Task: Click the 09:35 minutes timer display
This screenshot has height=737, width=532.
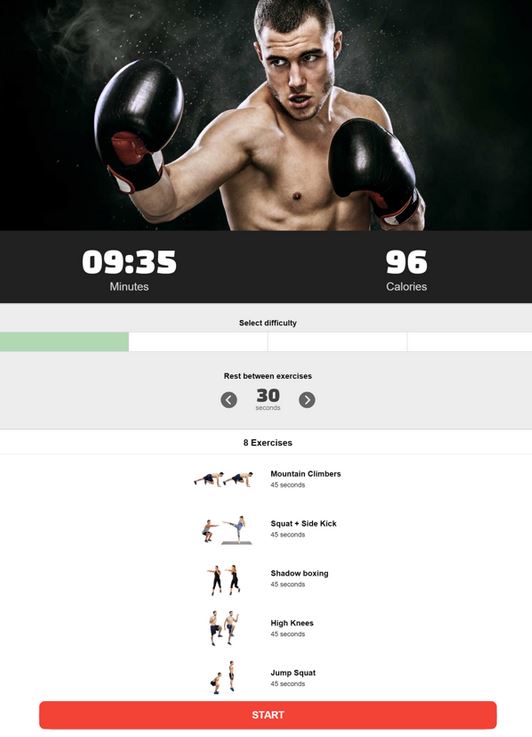Action: [129, 262]
